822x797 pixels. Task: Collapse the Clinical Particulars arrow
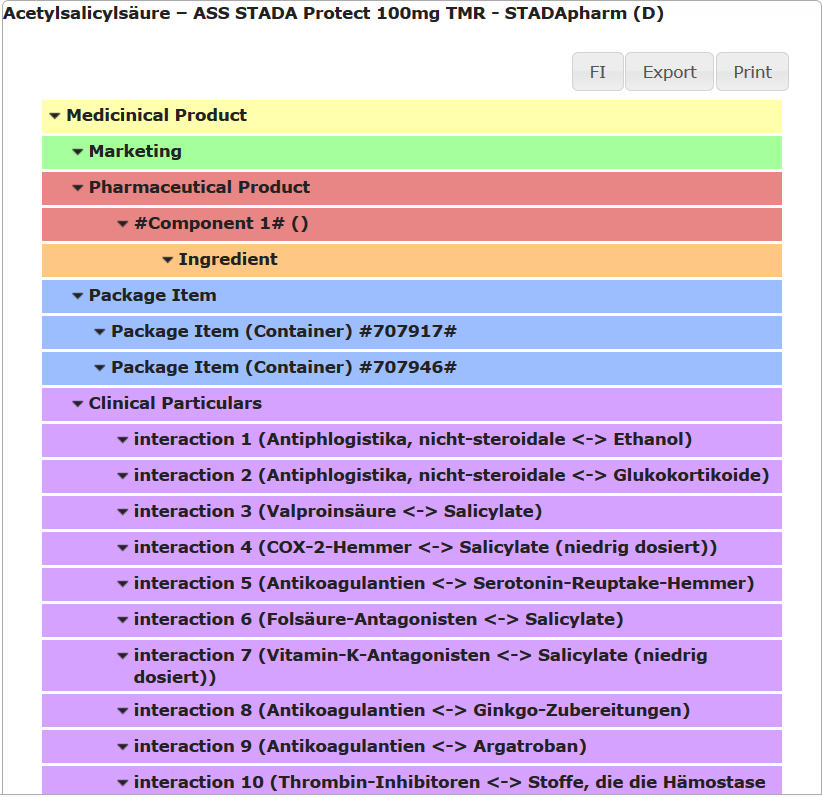78,404
